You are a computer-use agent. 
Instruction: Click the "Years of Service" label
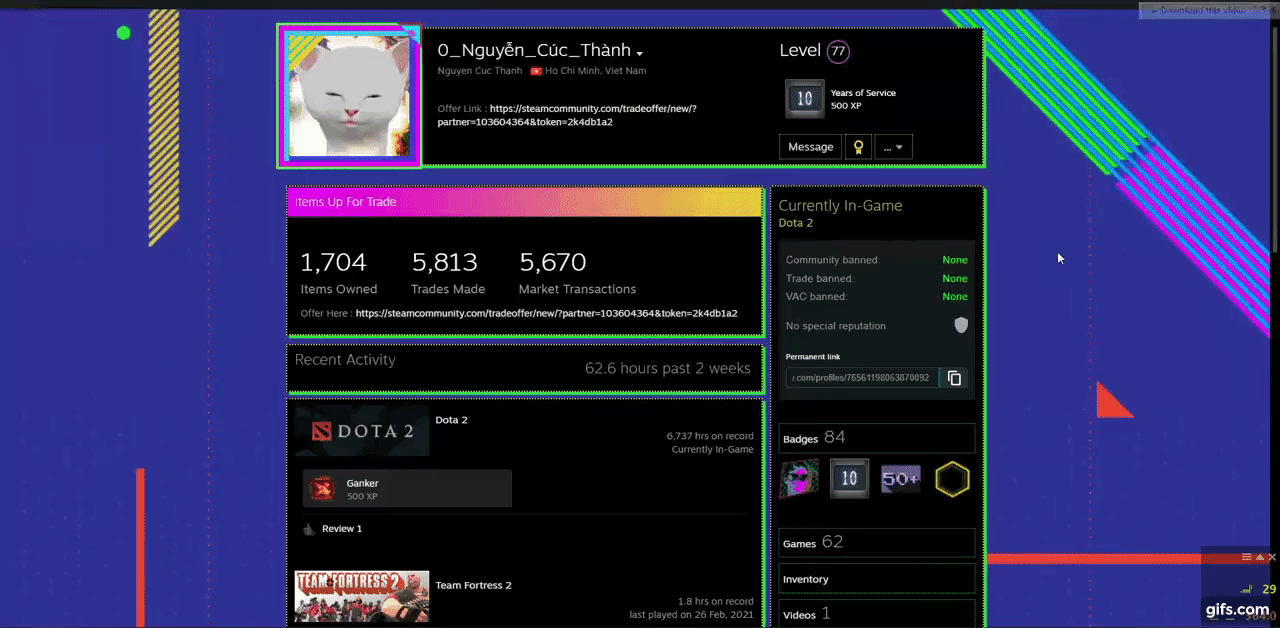point(863,93)
